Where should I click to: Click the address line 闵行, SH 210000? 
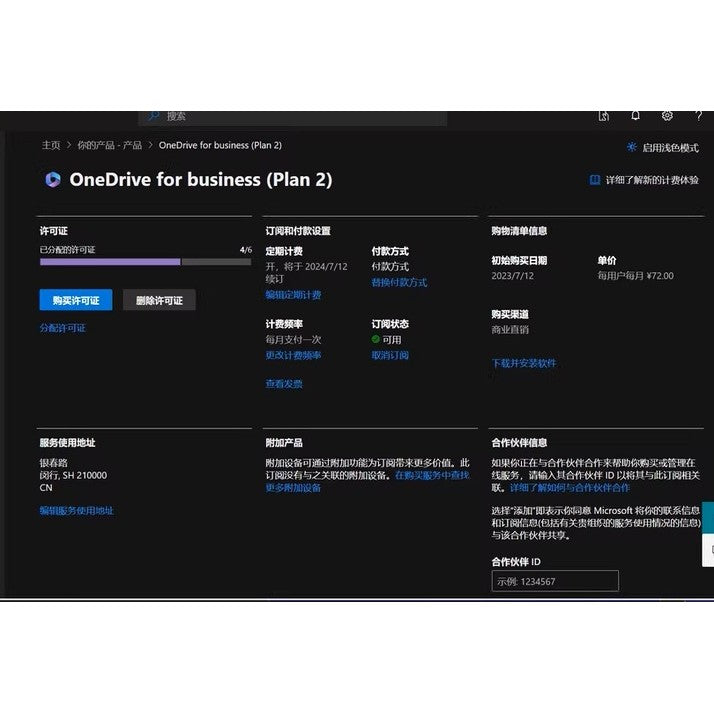click(x=73, y=475)
